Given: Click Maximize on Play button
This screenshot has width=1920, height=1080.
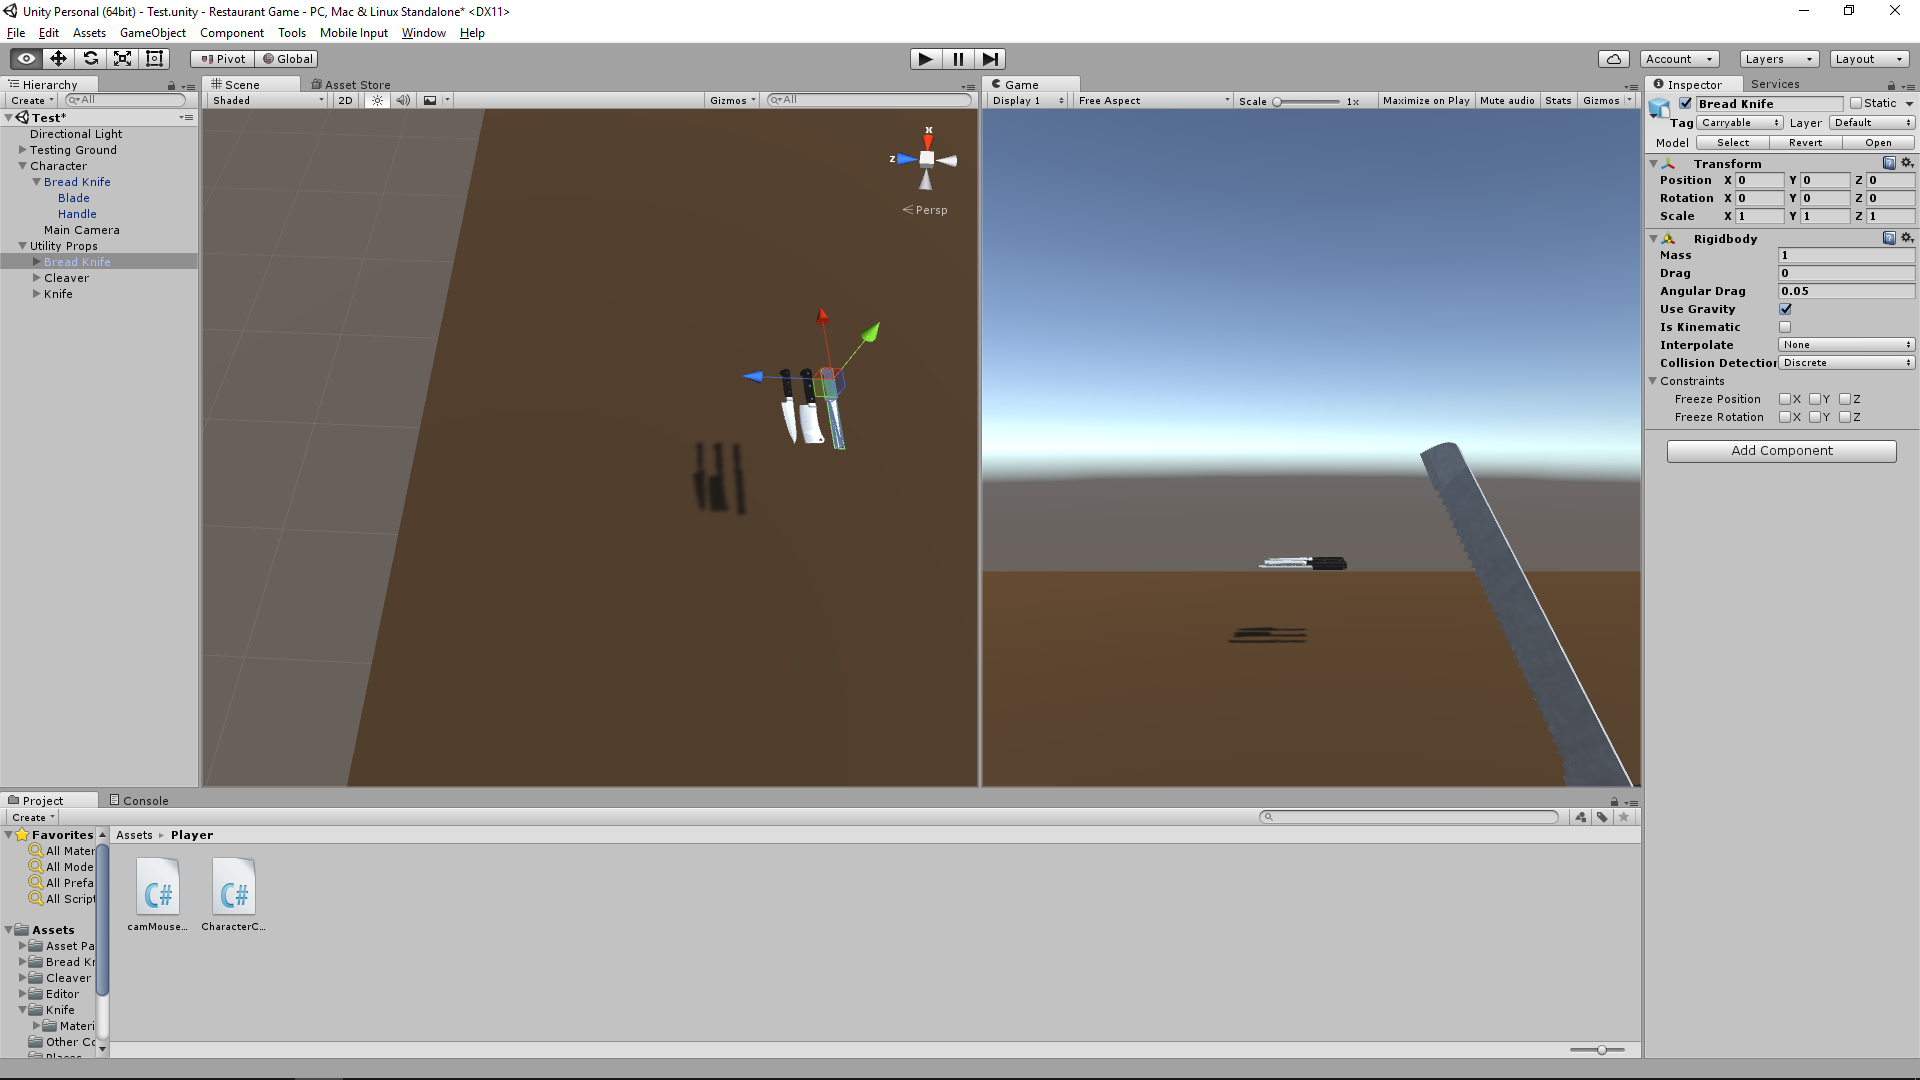Looking at the screenshot, I should (x=1426, y=101).
